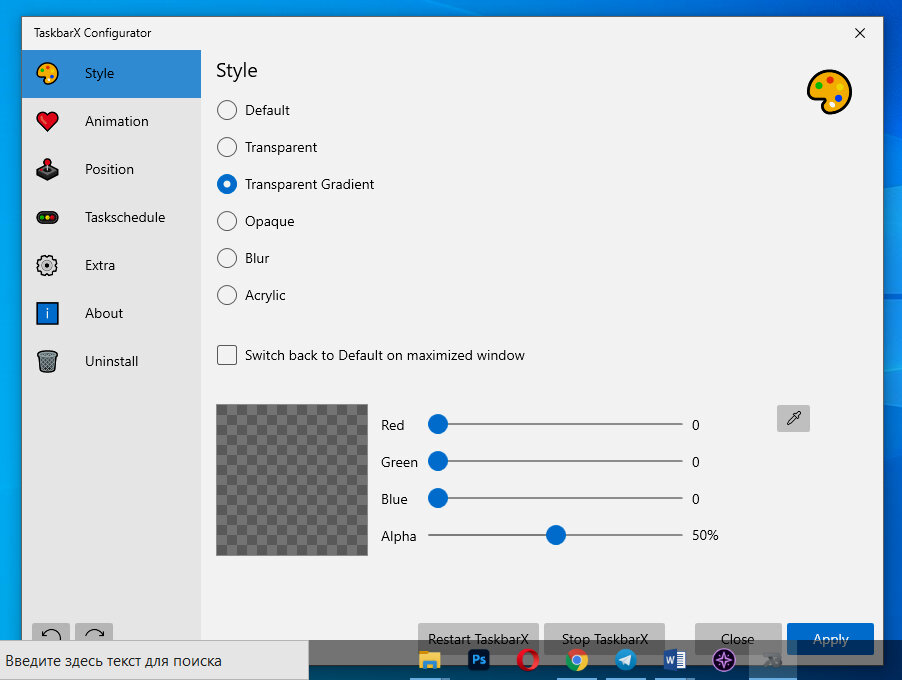Open Opera browser from the taskbar
The width and height of the screenshot is (902, 680).
click(x=528, y=660)
